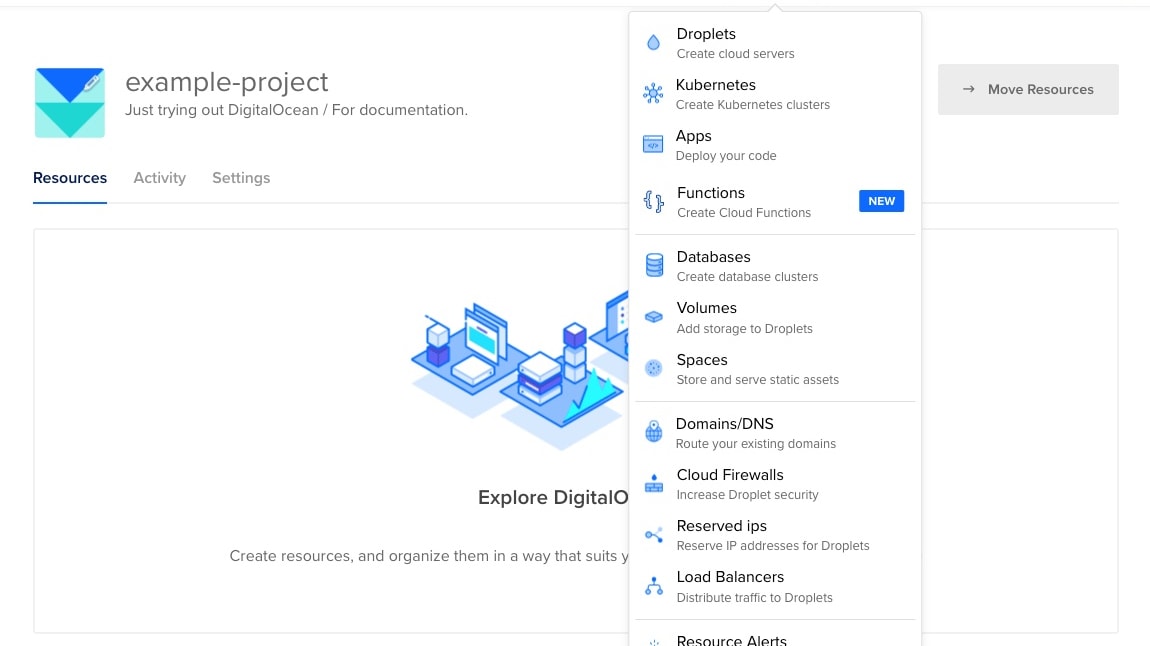This screenshot has width=1150, height=646.
Task: Switch to the Activity tab
Action: [x=159, y=178]
